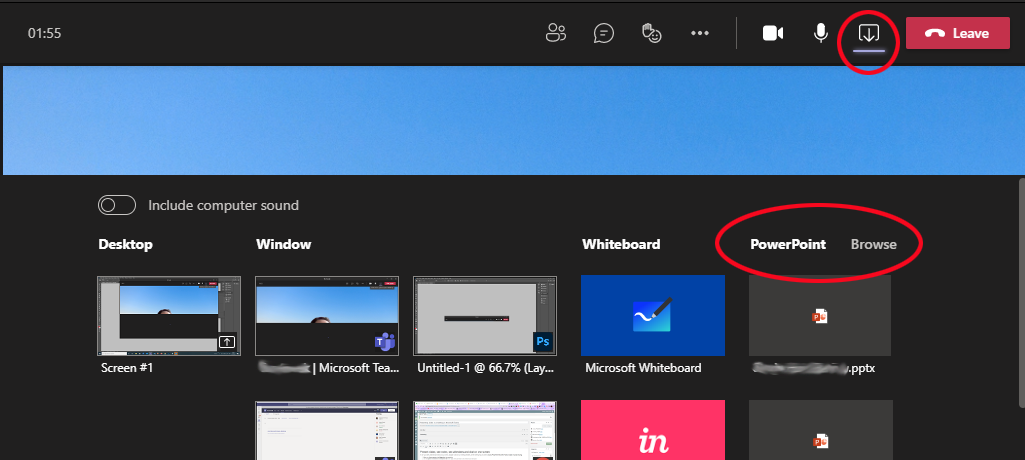Browse for a PowerPoint file

[x=873, y=244]
